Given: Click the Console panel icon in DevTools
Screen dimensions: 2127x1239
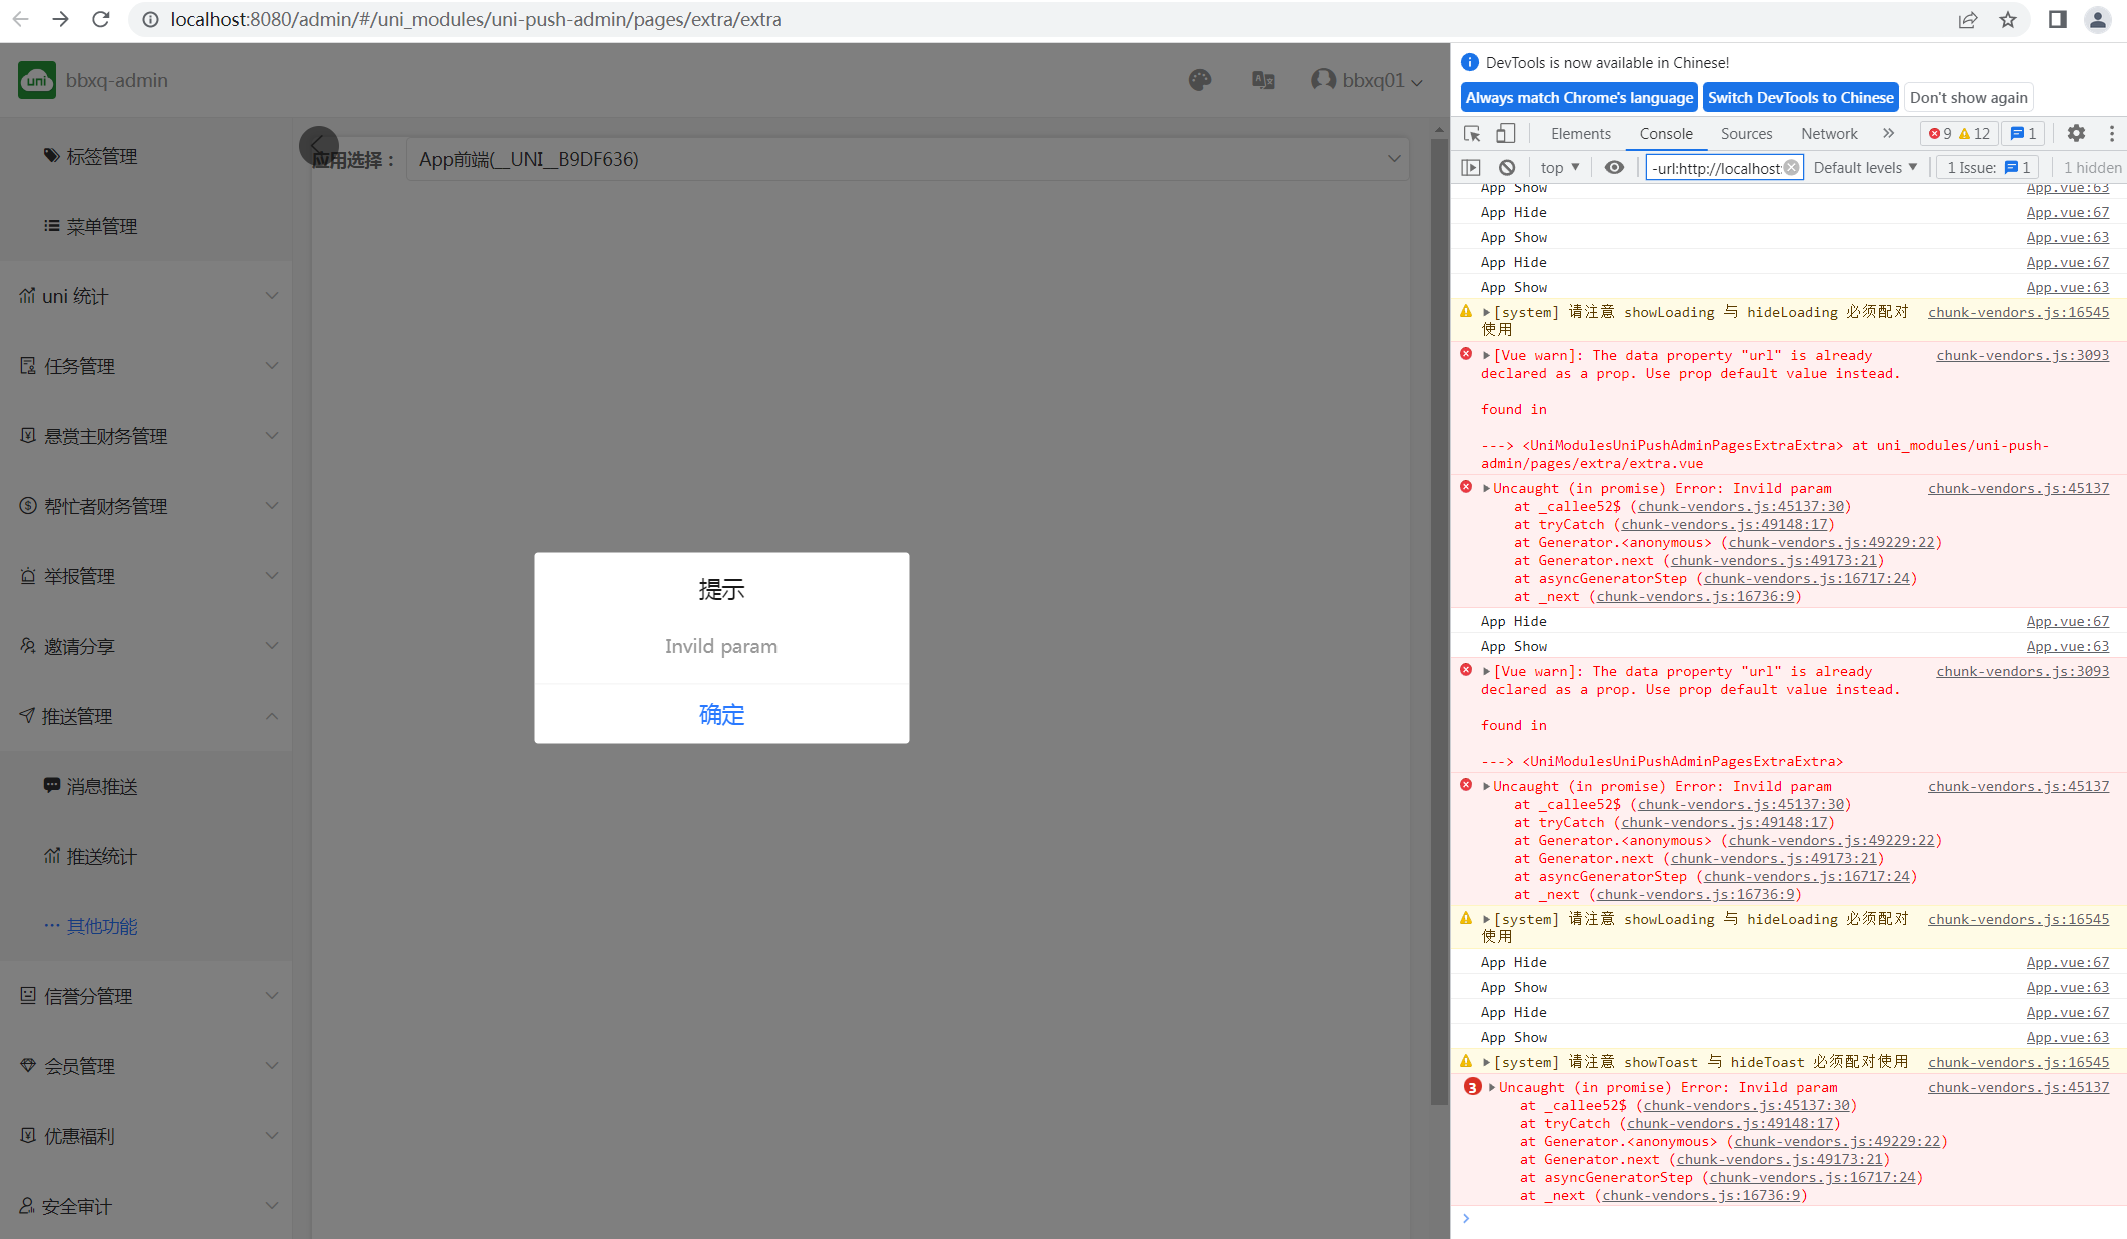Looking at the screenshot, I should [1664, 133].
